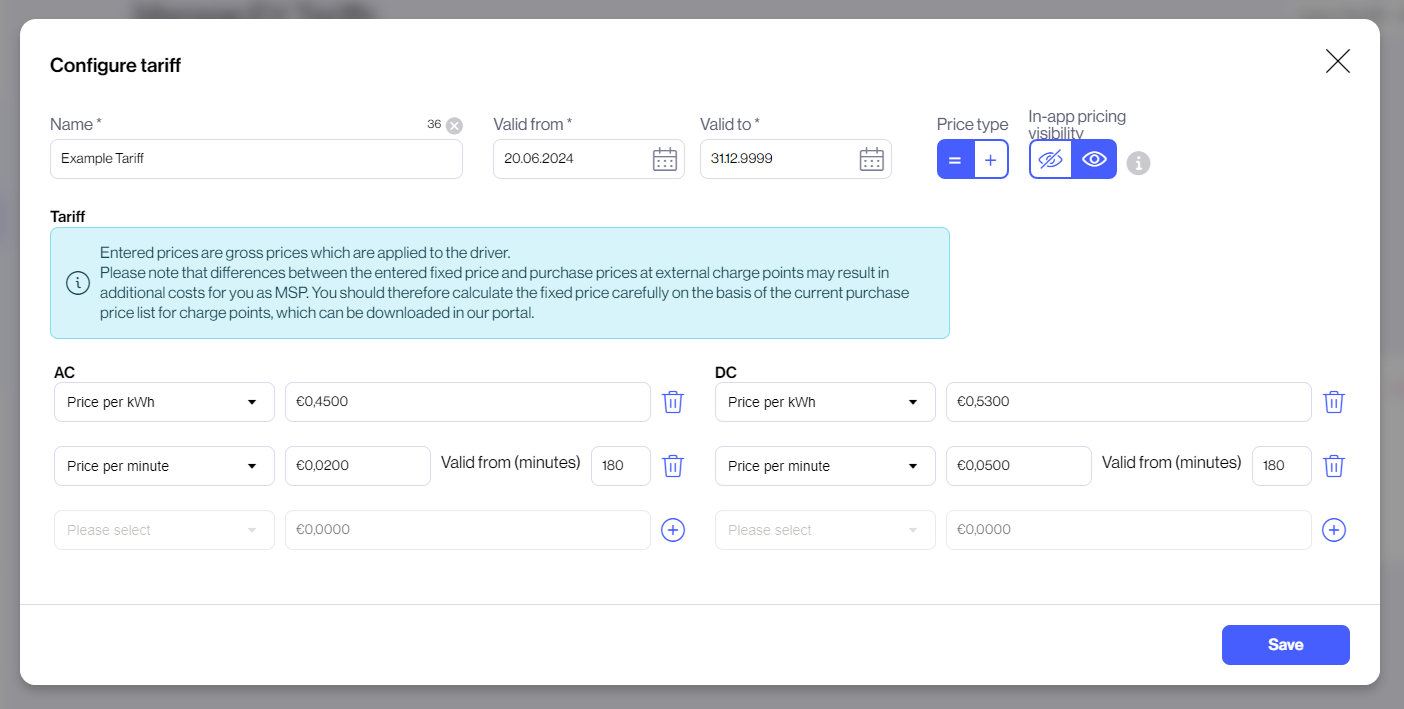Show in-app pricing with eye toggle

[1094, 159]
